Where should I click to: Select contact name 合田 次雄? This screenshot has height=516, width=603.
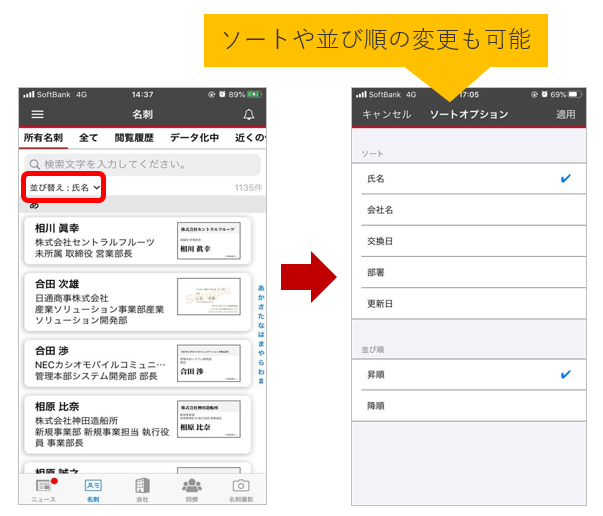coord(57,284)
